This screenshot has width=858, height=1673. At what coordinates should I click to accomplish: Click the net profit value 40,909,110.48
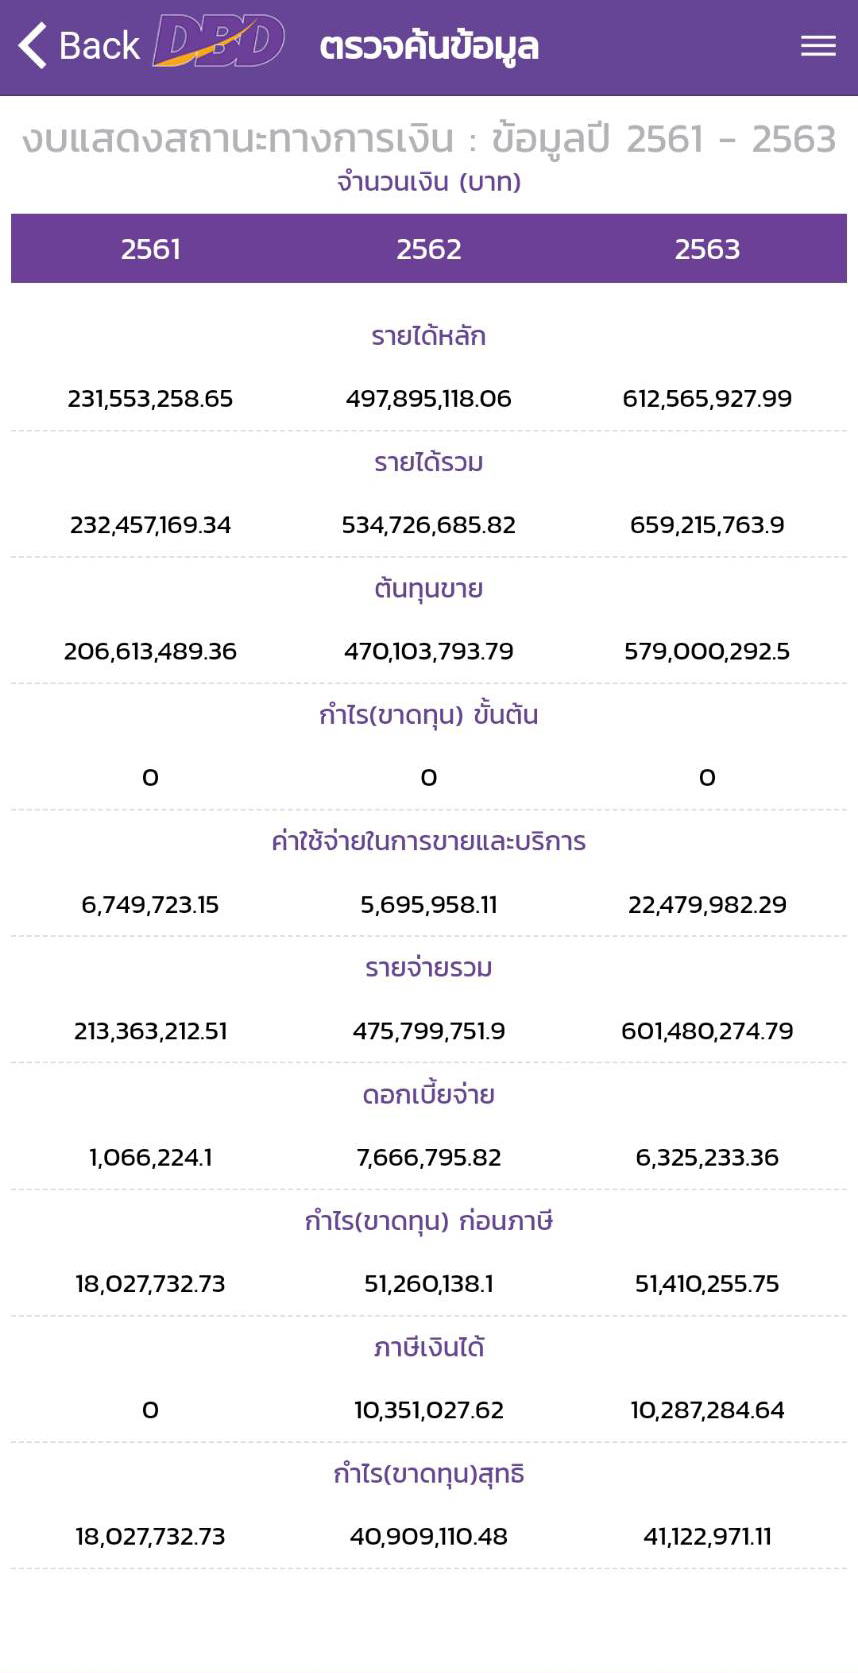[429, 1536]
